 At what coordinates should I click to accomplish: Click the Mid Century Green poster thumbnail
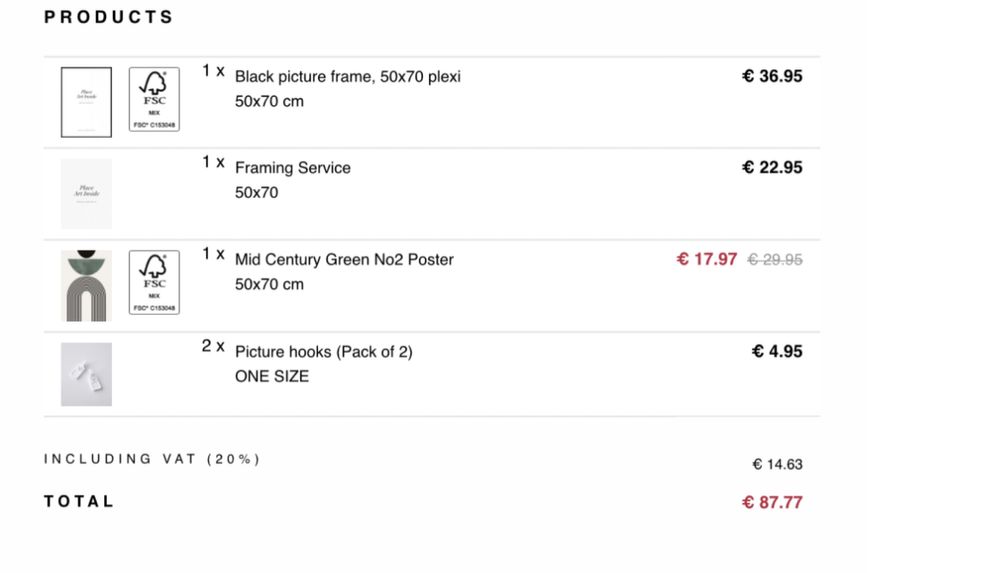point(86,286)
